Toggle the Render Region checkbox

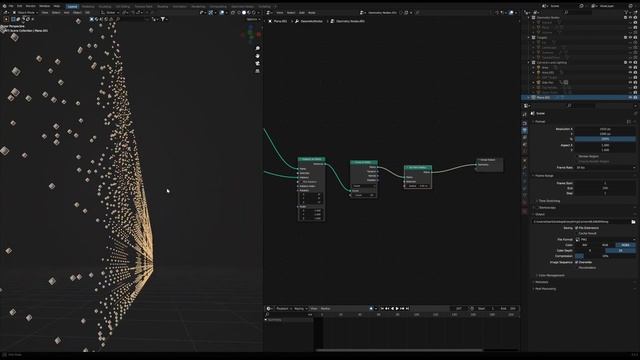(x=576, y=156)
